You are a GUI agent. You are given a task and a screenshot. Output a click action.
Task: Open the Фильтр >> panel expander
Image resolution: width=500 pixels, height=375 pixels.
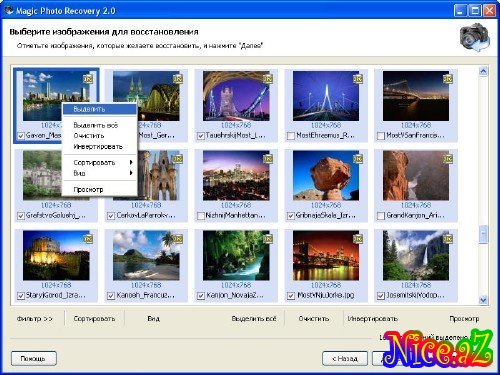[x=35, y=319]
